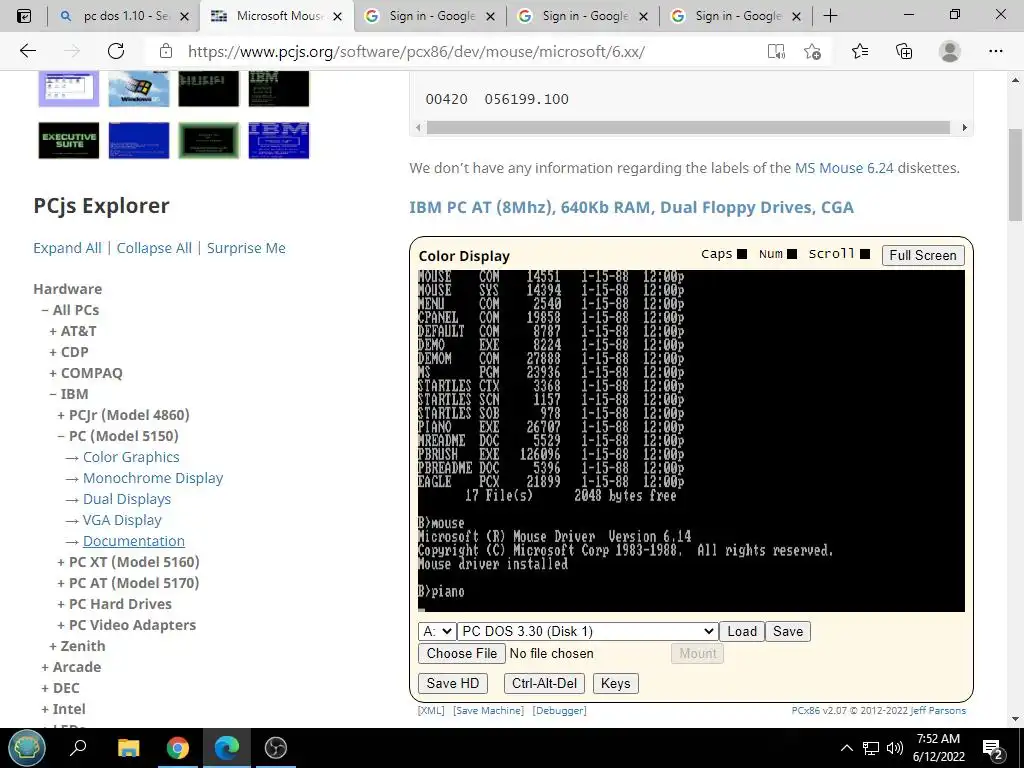
Task: Expand the Arcade tree node
Action: 71,667
